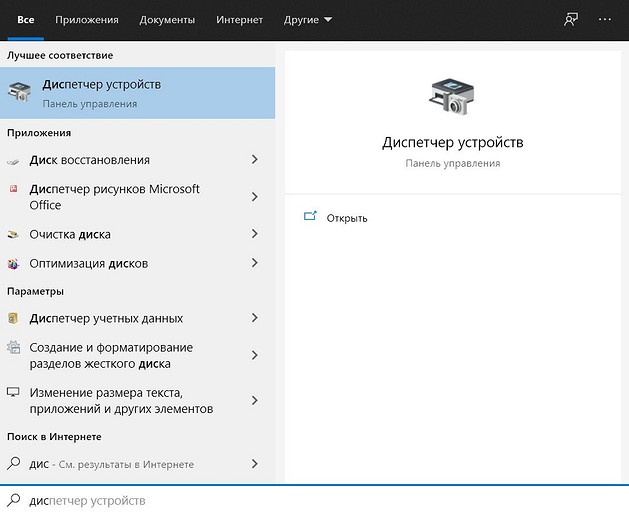The width and height of the screenshot is (629, 512).
Task: Click the Диспетчер устройств icon in best match
Action: (x=19, y=93)
